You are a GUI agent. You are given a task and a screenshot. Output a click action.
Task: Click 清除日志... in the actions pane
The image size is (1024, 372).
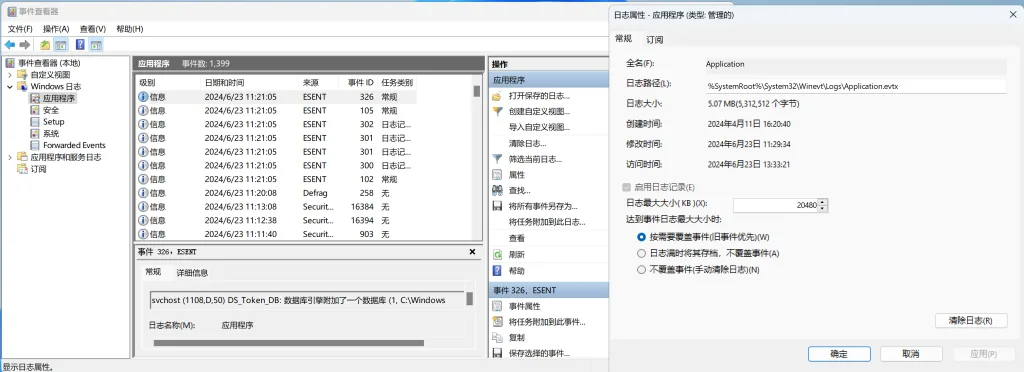point(528,143)
